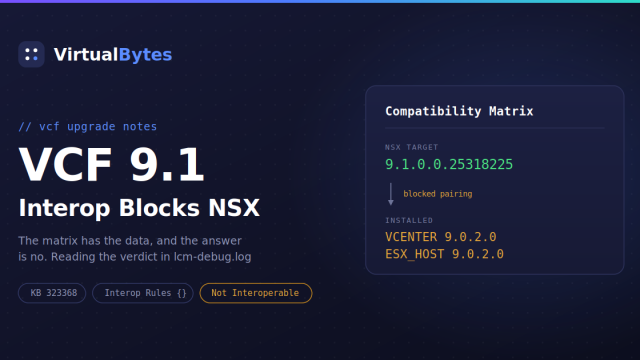Select the Interop Rules {} tag
This screenshot has width=640, height=360.
[143, 293]
